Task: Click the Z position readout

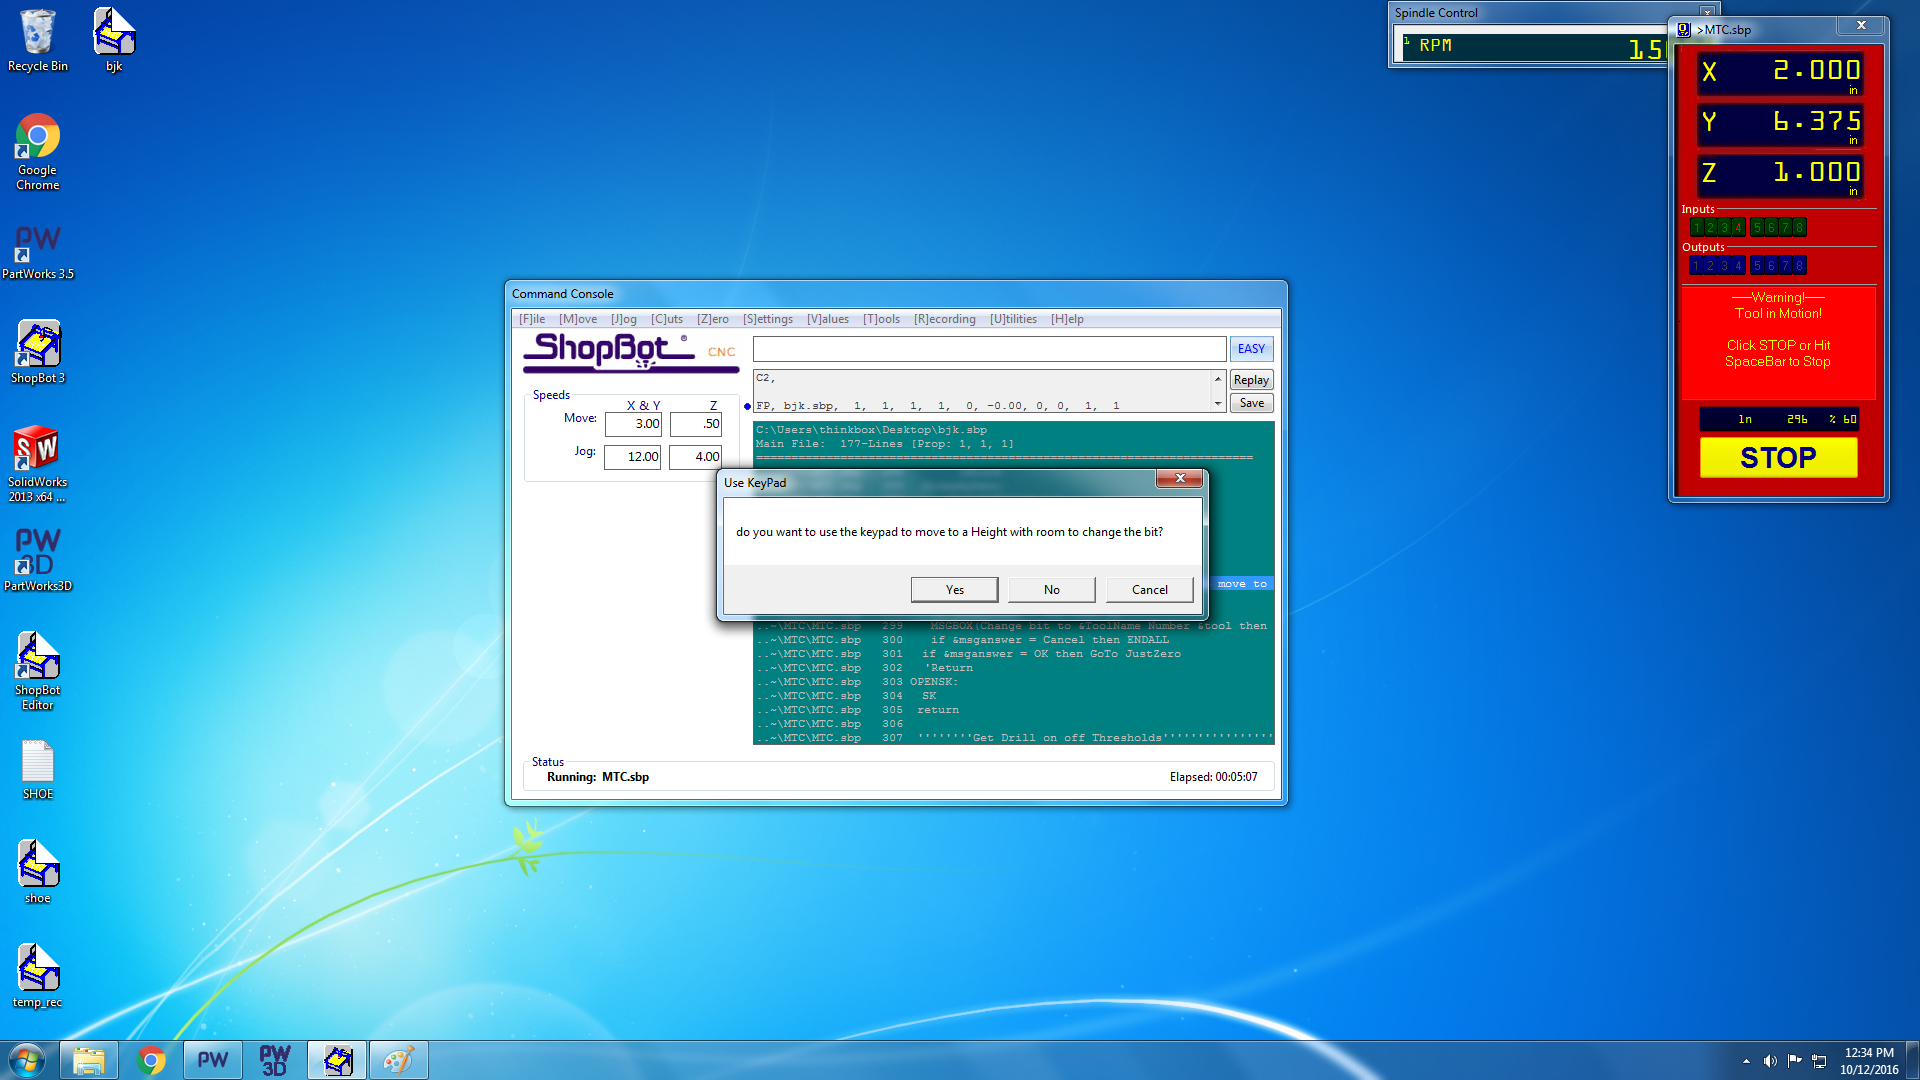Action: click(1781, 175)
